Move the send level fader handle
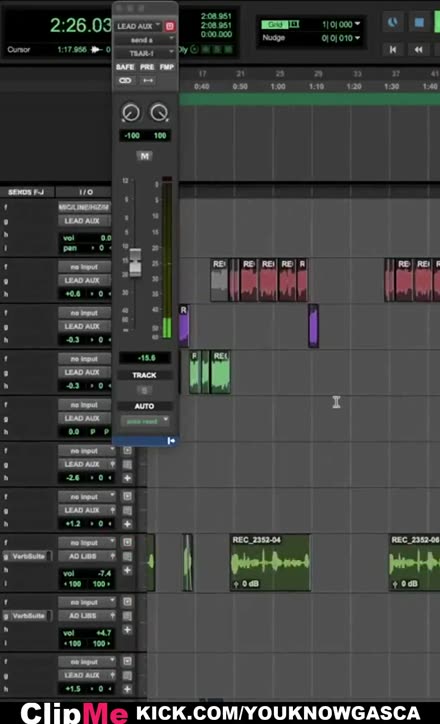 (135, 262)
